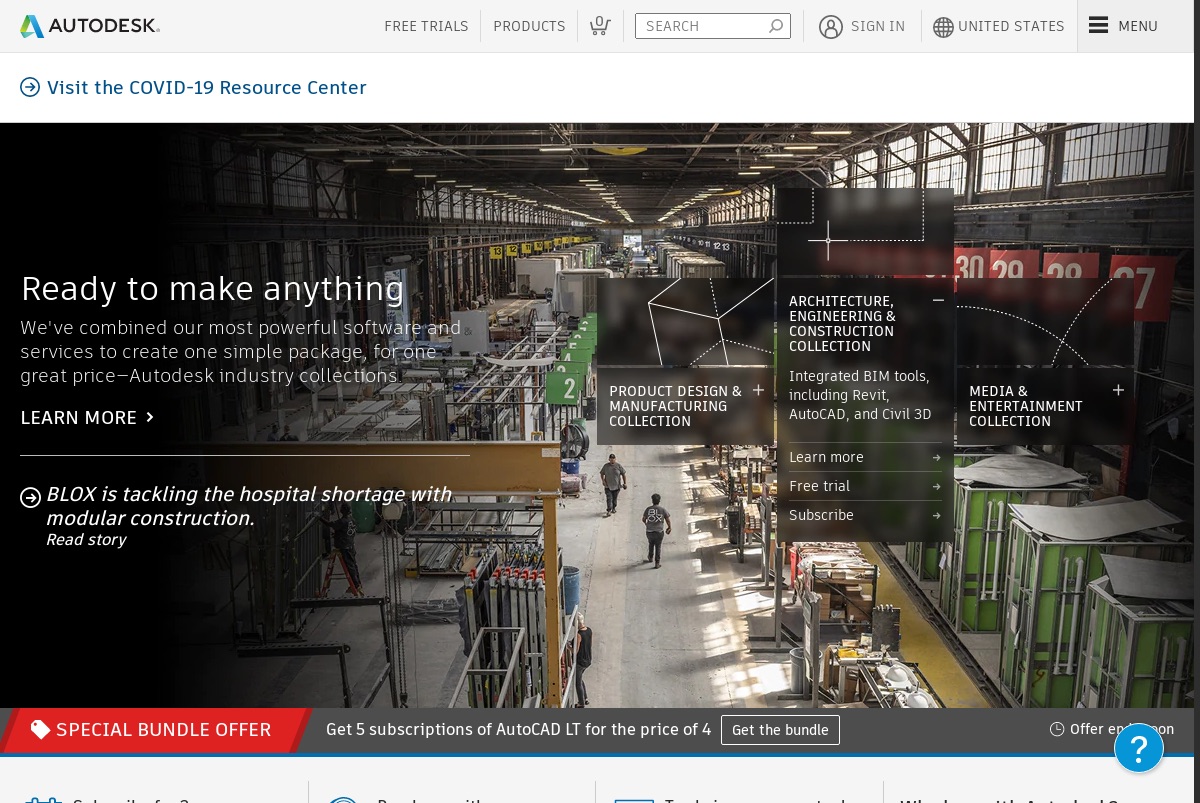Click 'Integrated BIM tools' description text
This screenshot has width=1200, height=803.
860,395
